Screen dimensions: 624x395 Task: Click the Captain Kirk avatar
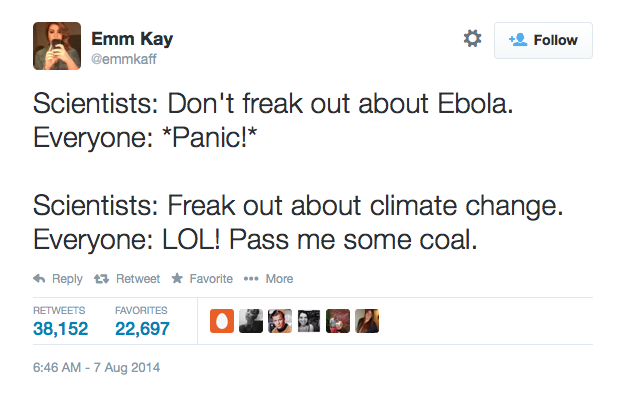[x=280, y=321]
